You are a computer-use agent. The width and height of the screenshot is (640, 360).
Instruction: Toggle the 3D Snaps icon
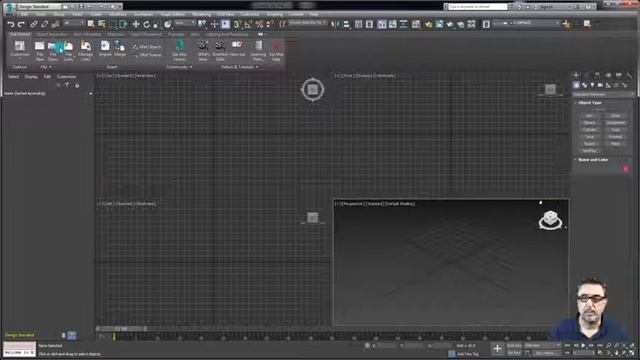tap(238, 24)
